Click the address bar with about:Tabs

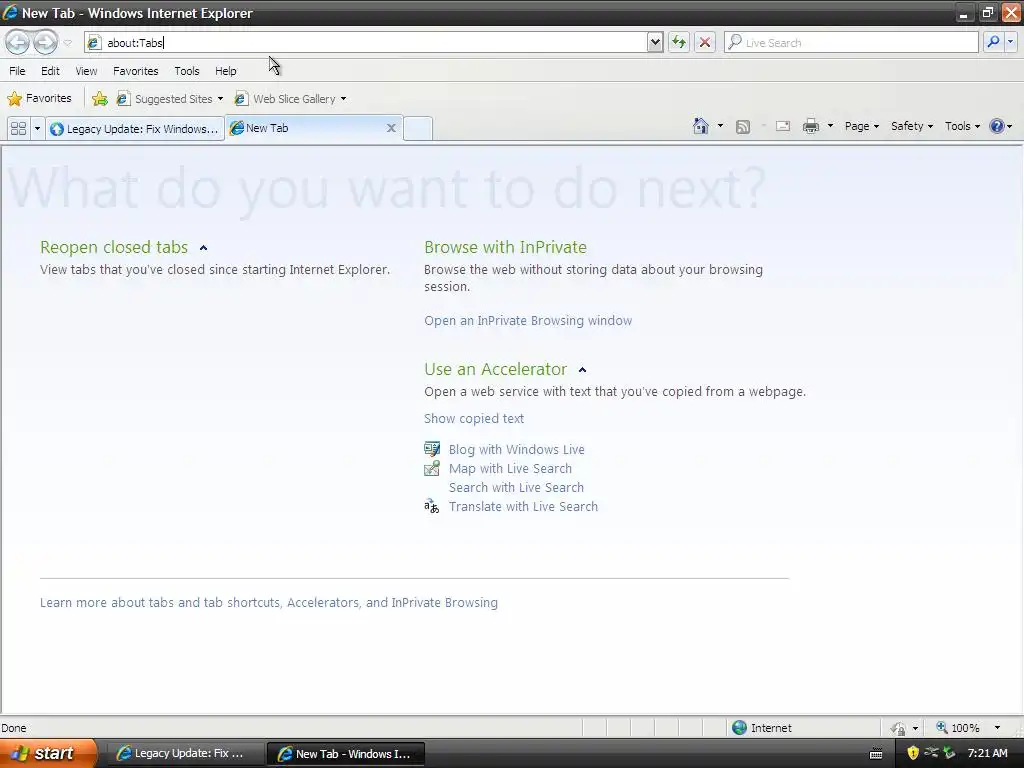(366, 42)
